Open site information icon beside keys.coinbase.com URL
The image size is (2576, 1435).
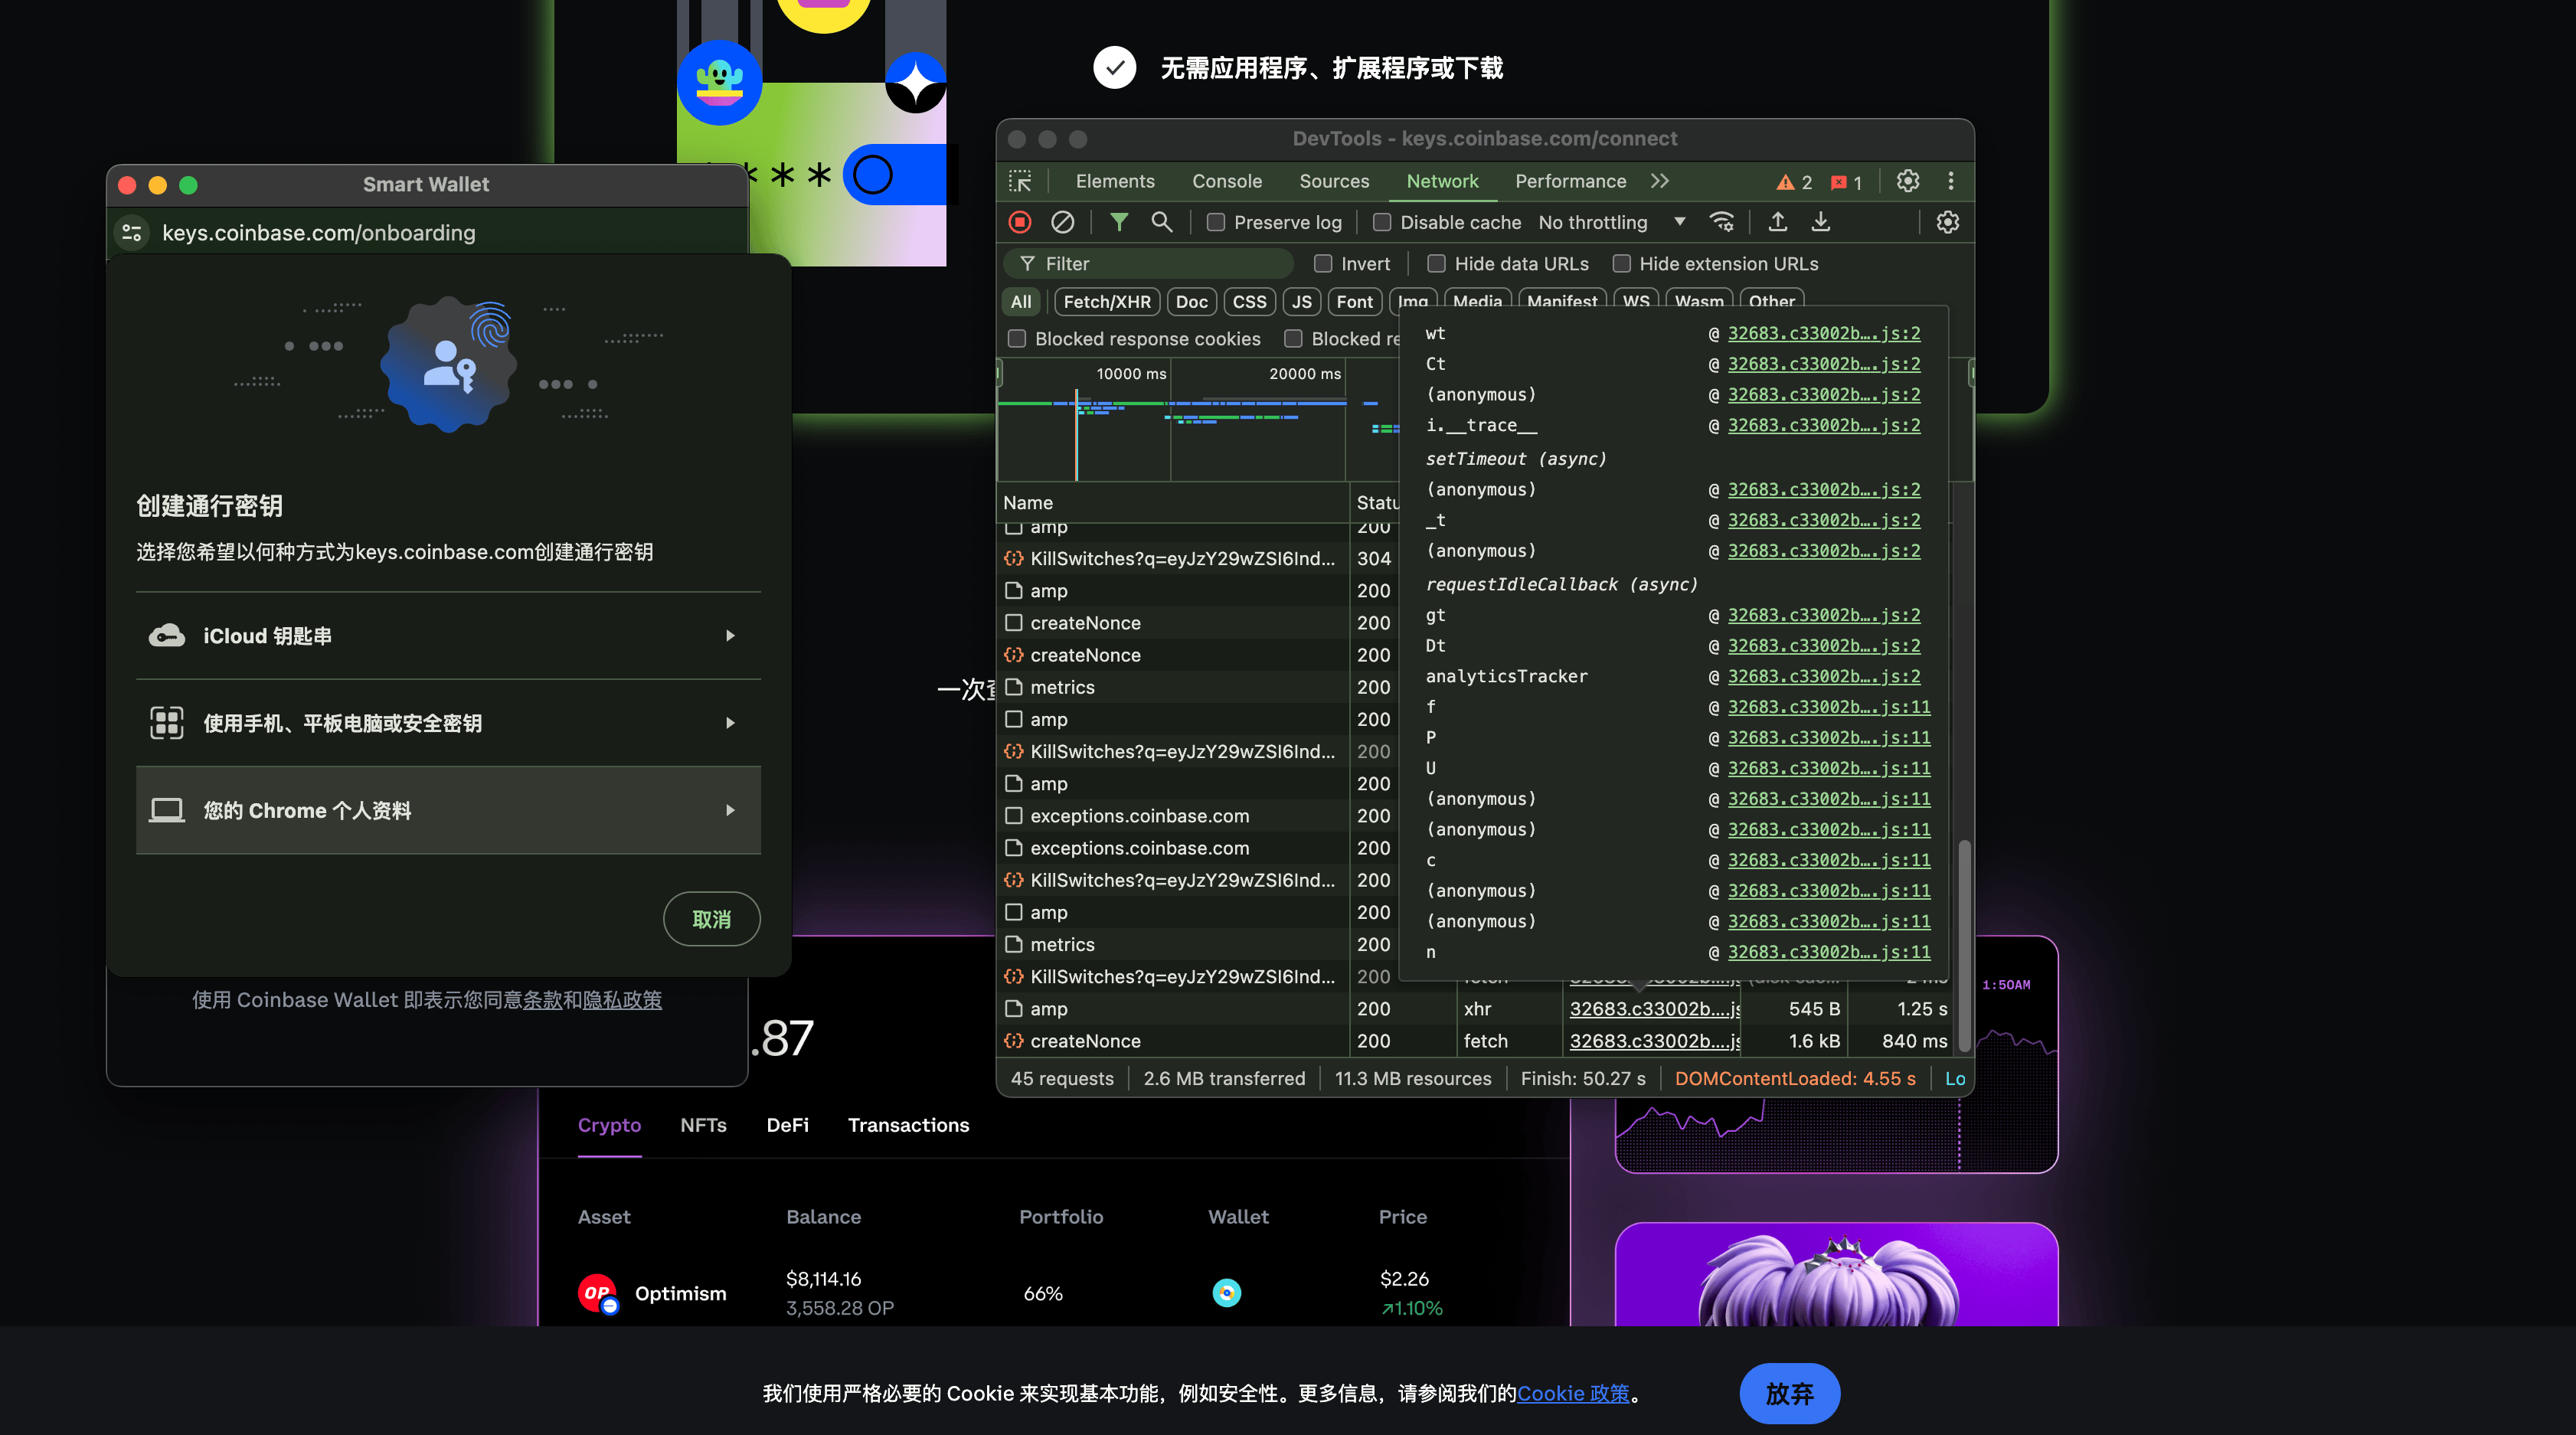pos(132,233)
